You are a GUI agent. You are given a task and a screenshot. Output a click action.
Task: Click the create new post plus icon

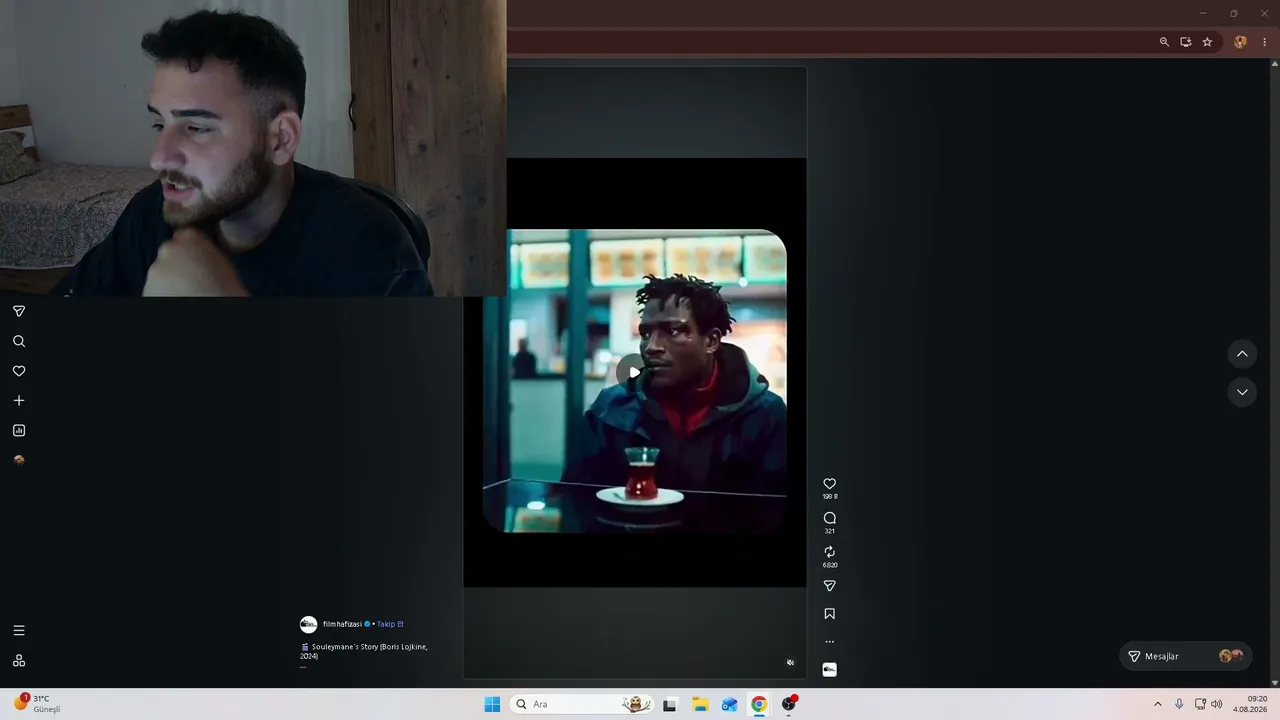[19, 400]
